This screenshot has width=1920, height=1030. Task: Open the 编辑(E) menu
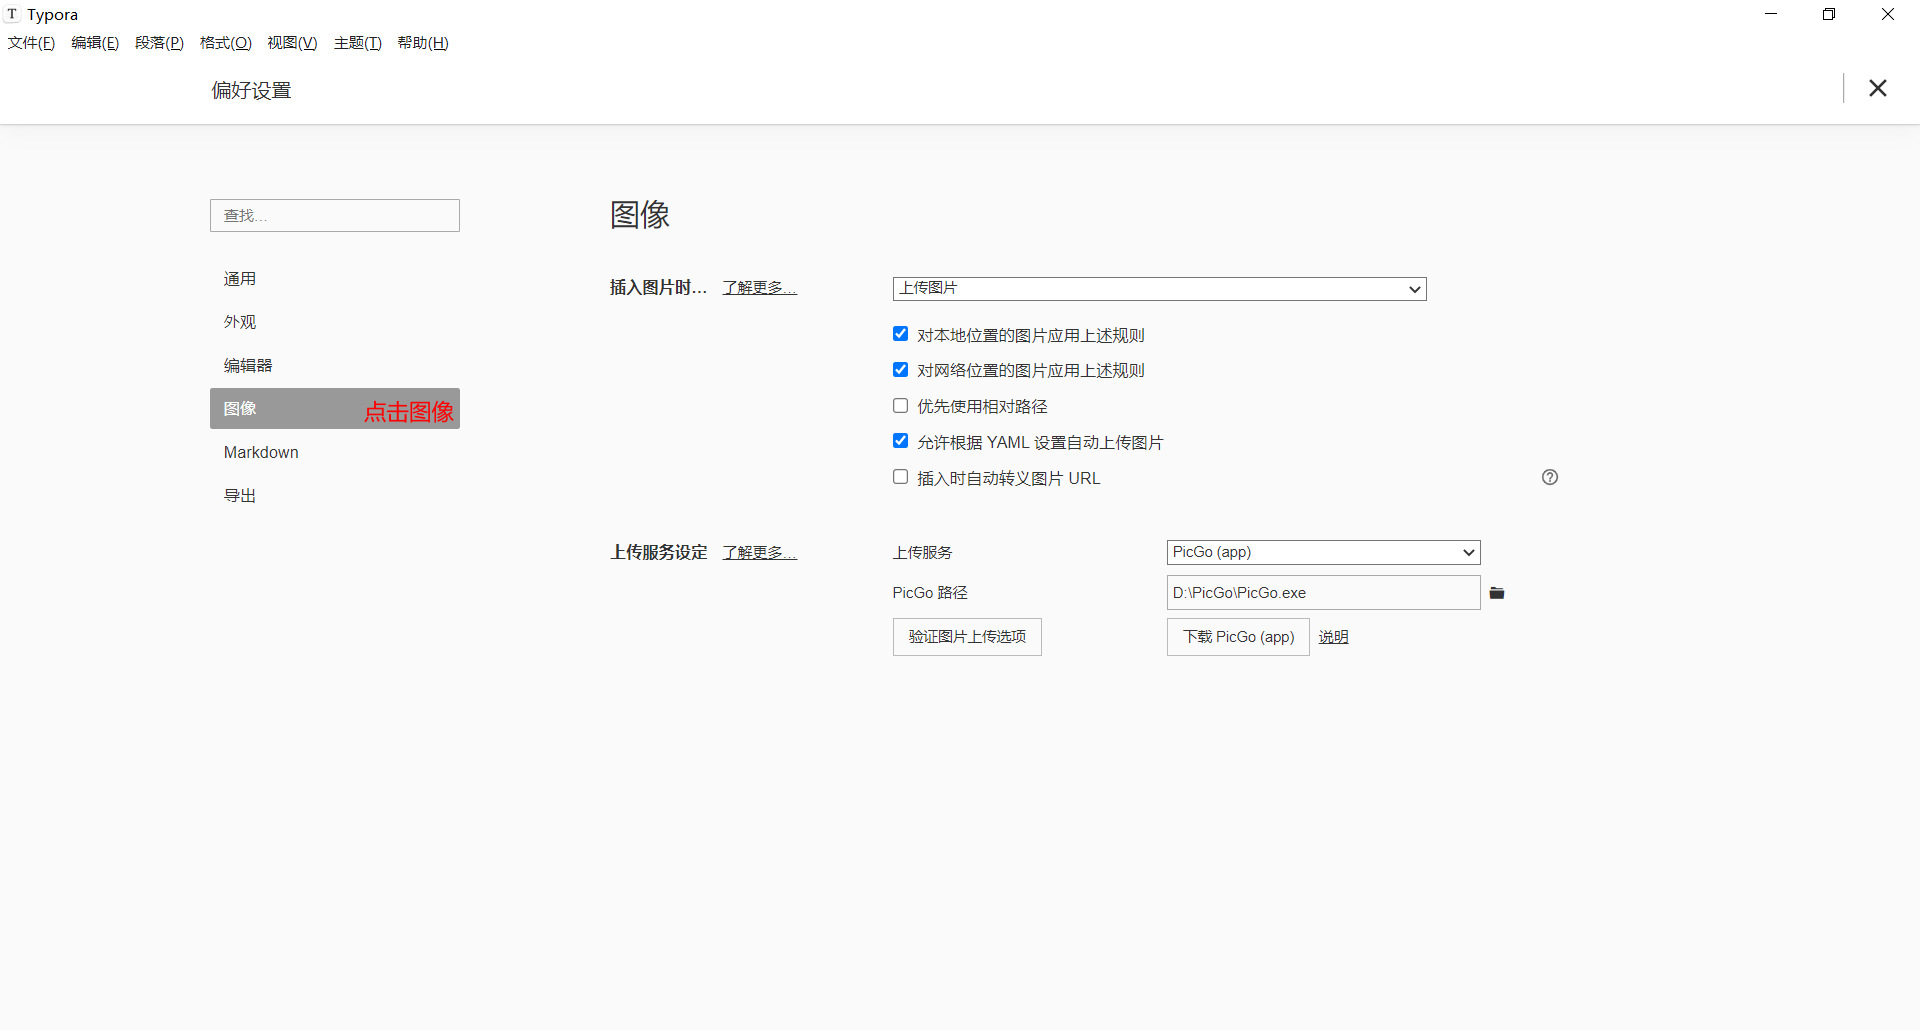pyautogui.click(x=95, y=43)
